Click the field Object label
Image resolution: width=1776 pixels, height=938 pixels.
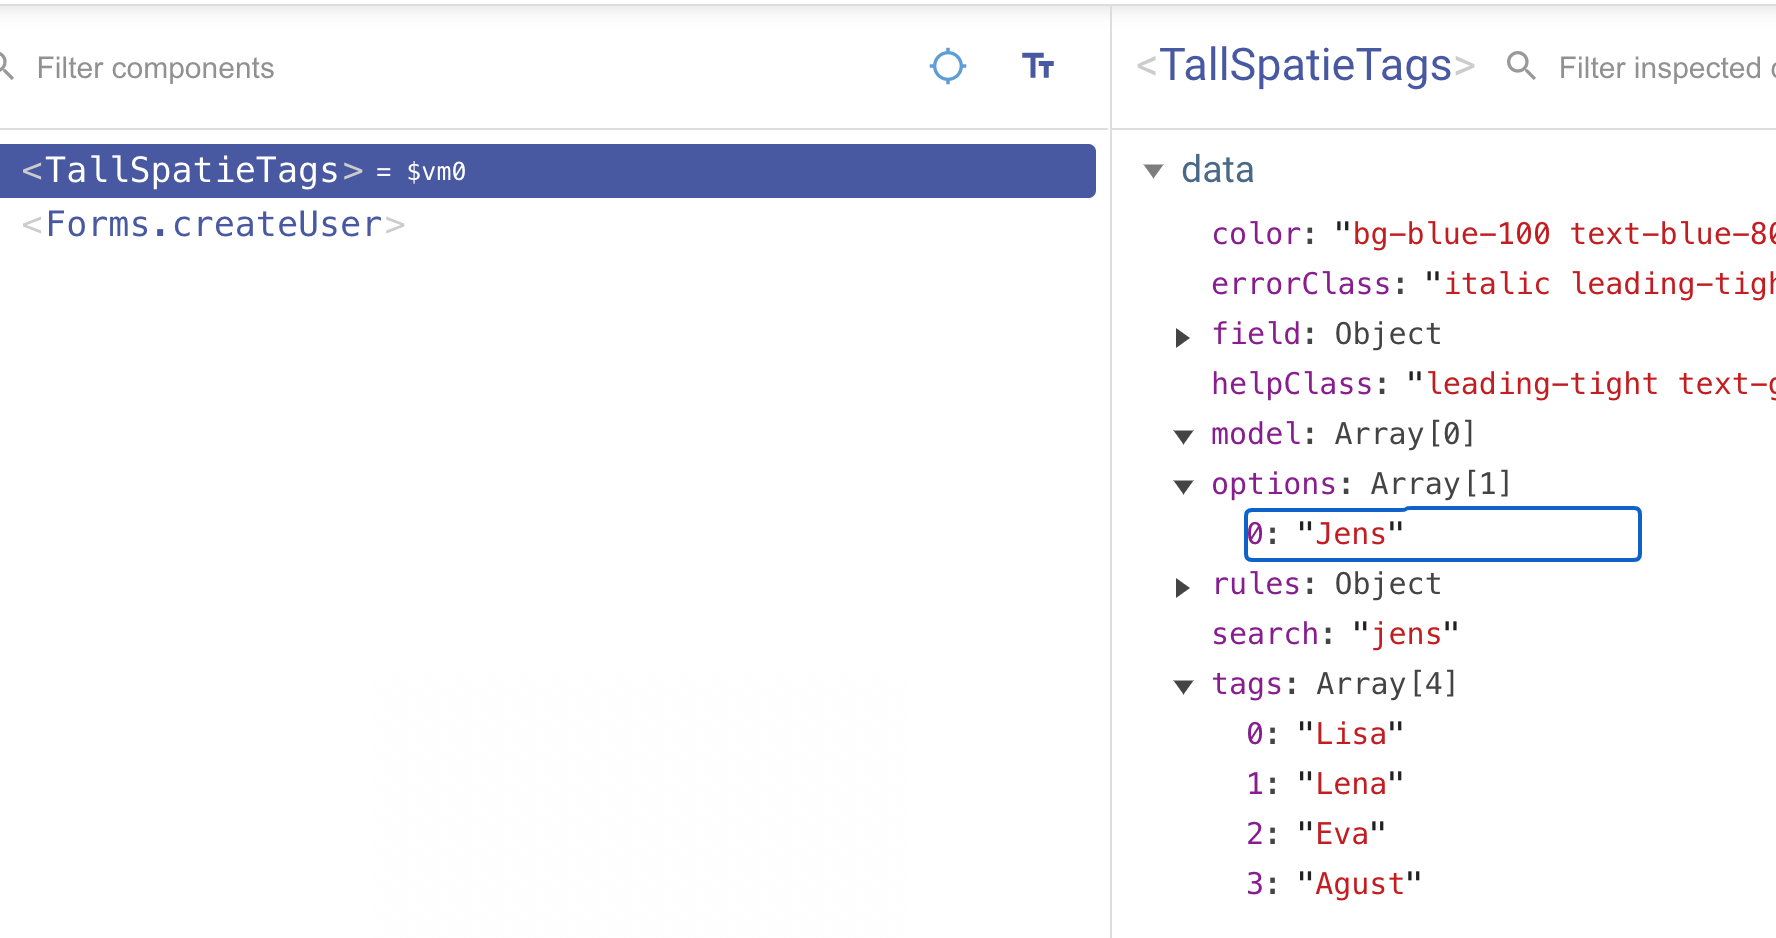point(1326,334)
